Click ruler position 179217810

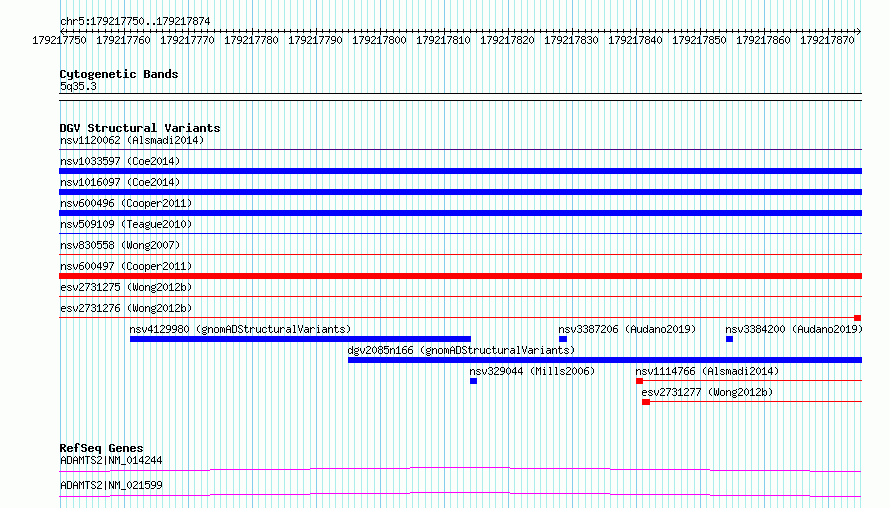(x=443, y=40)
